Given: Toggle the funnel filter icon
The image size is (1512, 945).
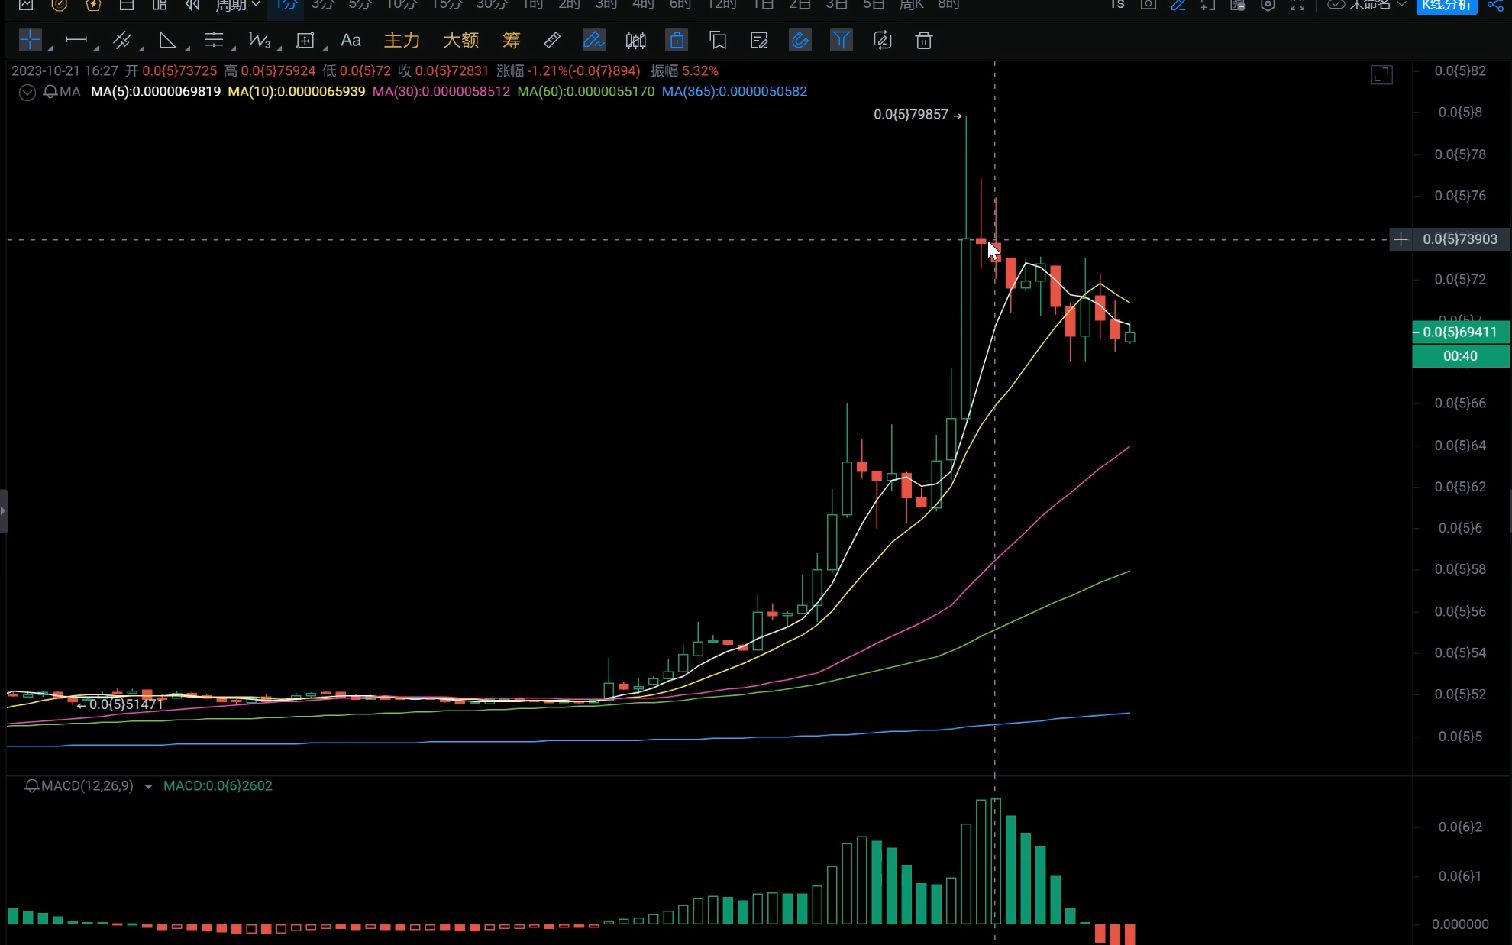Looking at the screenshot, I should pyautogui.click(x=841, y=40).
